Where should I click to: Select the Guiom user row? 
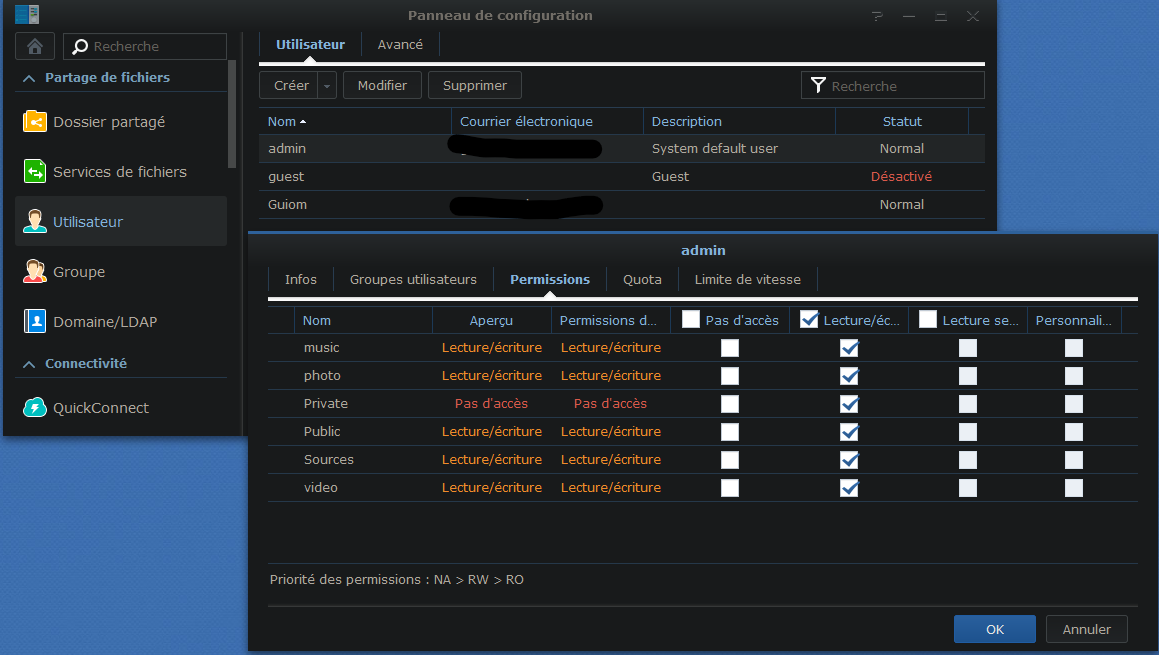[622, 205]
